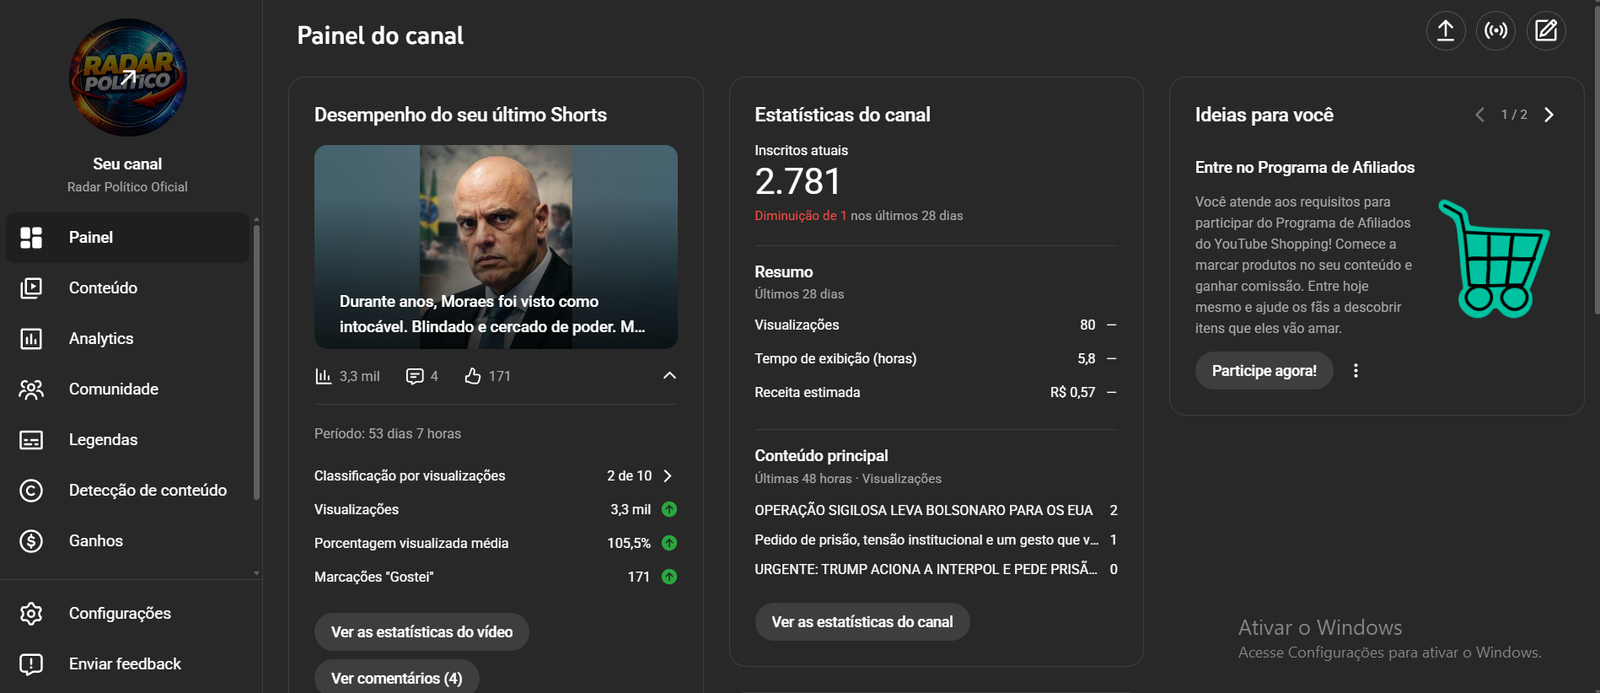Screen dimensions: 1600x693
Task: Click the Configurações gear icon
Action: tap(31, 613)
